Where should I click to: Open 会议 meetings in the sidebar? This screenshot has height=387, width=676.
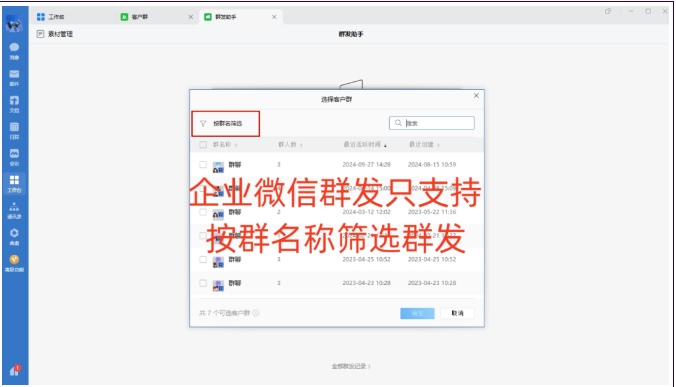[x=14, y=157]
